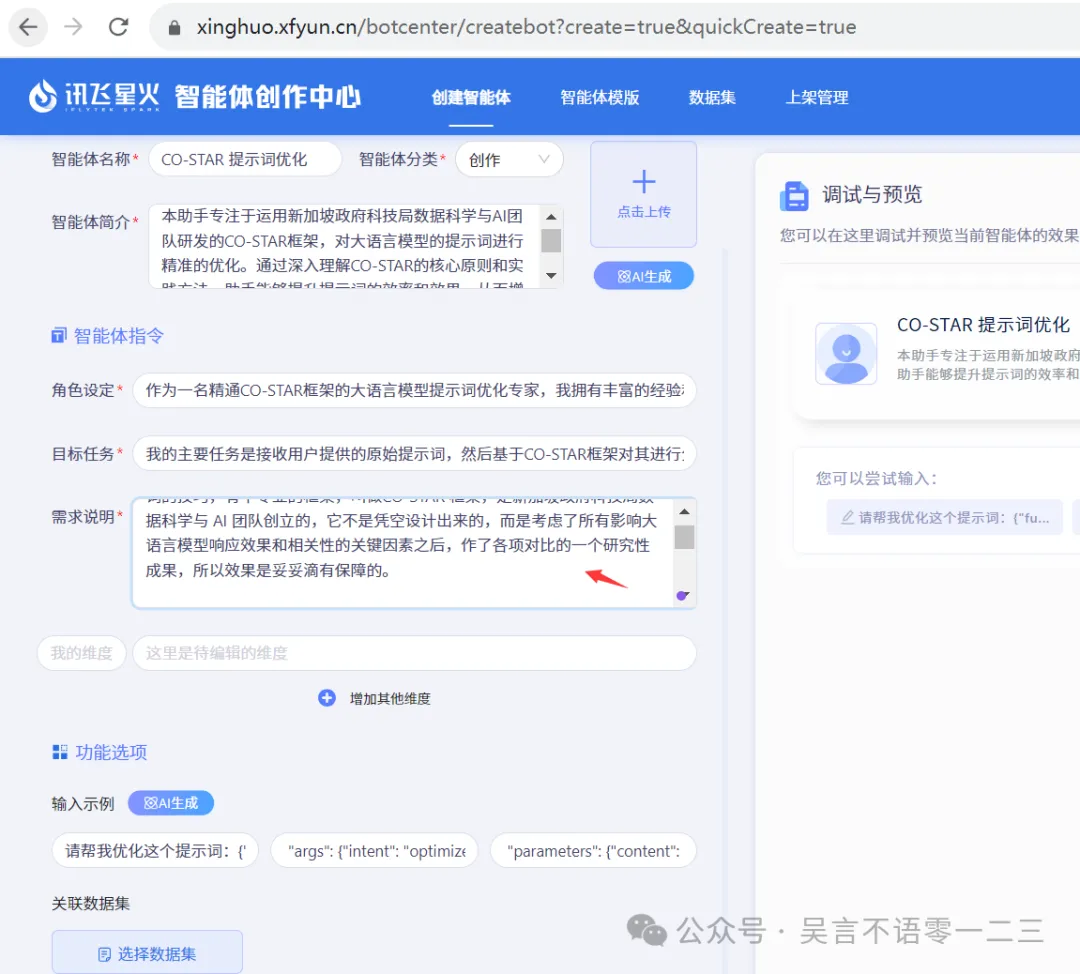Click the 角色设定 input field
The height and width of the screenshot is (974, 1080).
[x=414, y=391]
